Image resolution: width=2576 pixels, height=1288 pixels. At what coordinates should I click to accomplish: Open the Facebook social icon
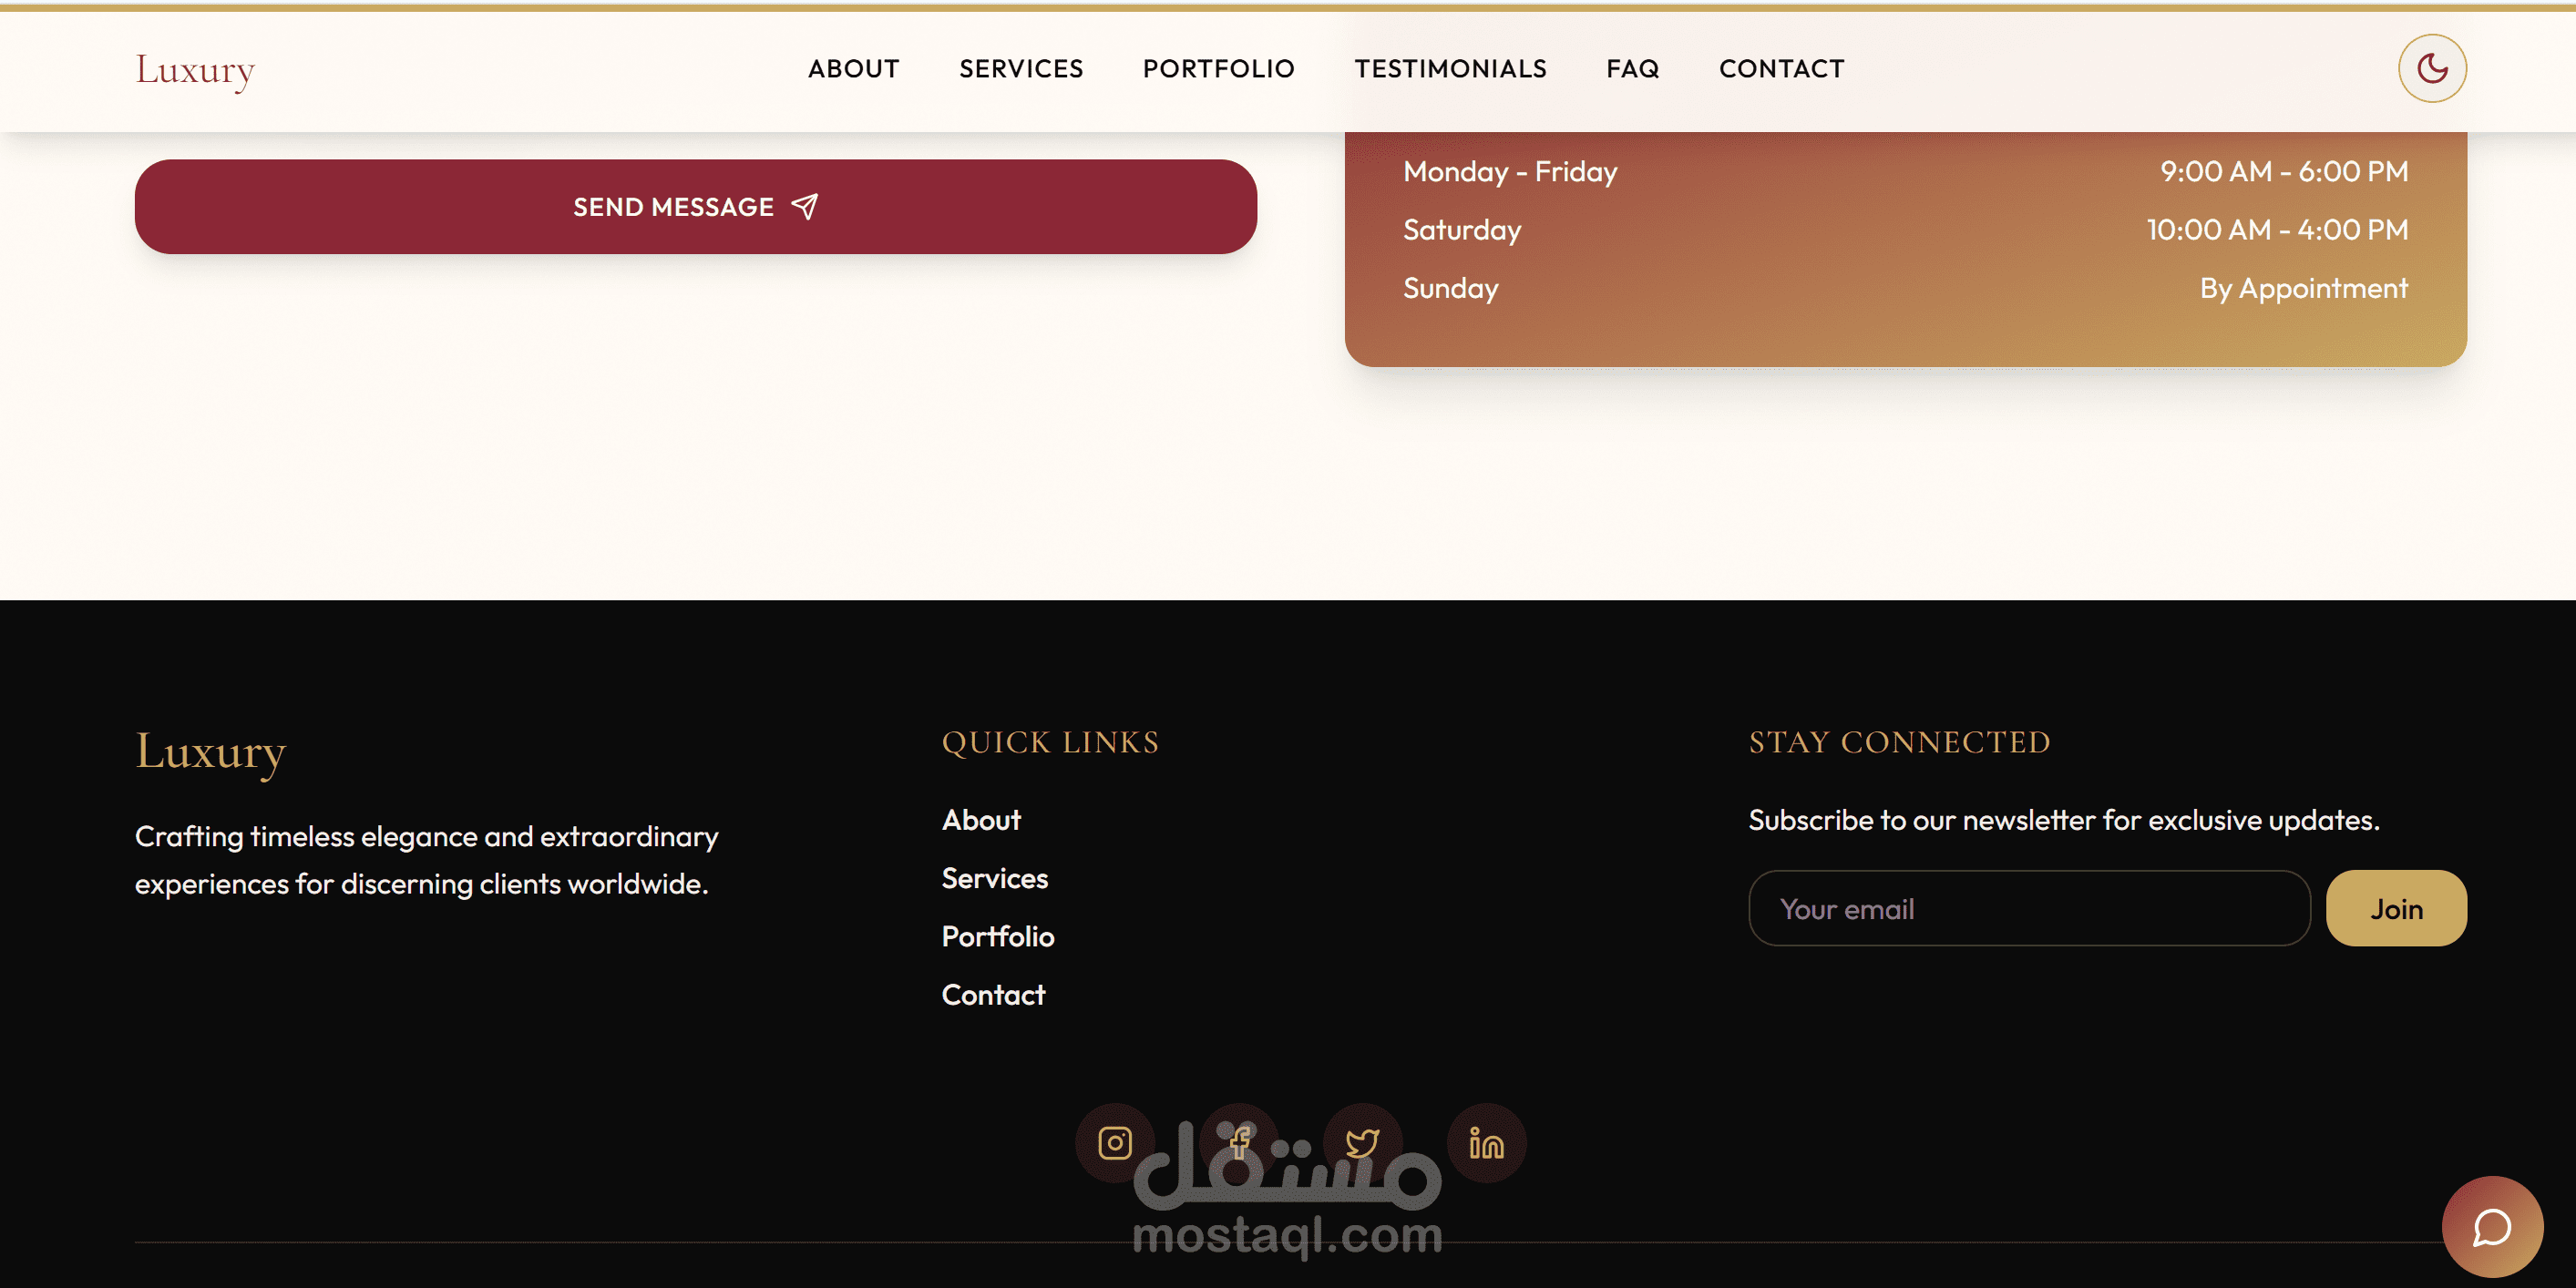[1238, 1142]
